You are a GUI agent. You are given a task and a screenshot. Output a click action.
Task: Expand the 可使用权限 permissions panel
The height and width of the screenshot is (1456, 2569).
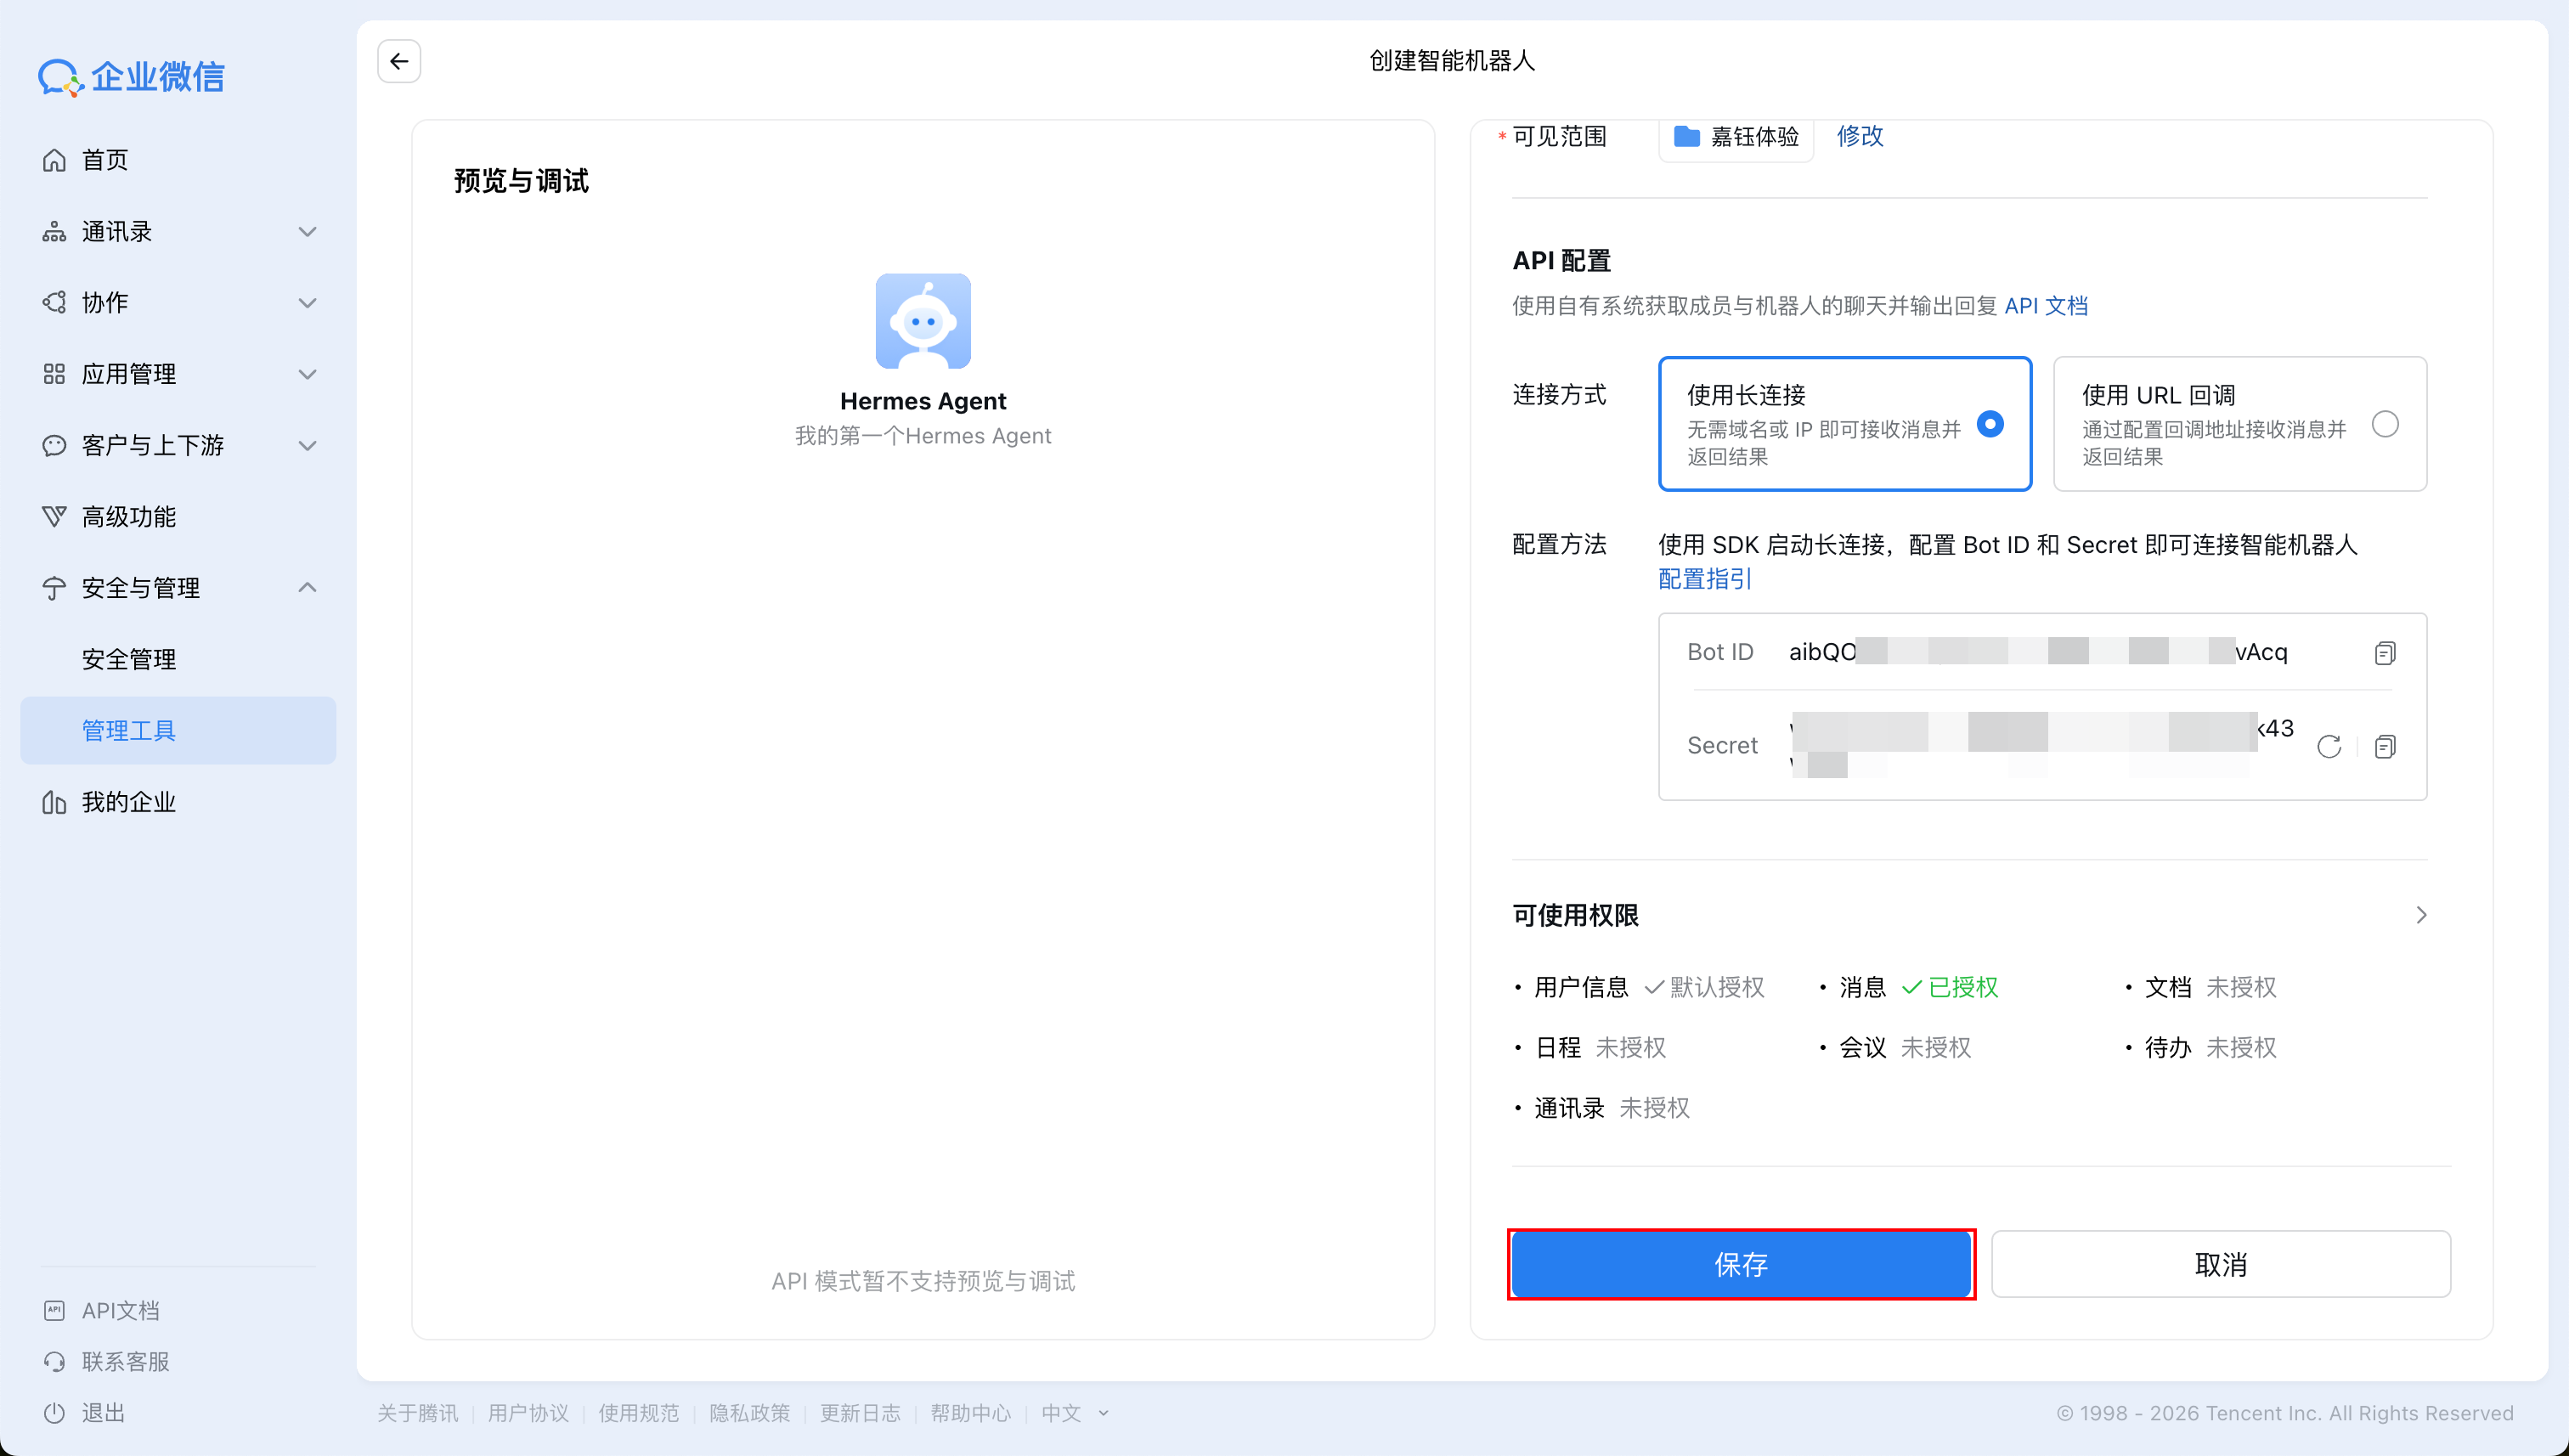pos(2421,914)
